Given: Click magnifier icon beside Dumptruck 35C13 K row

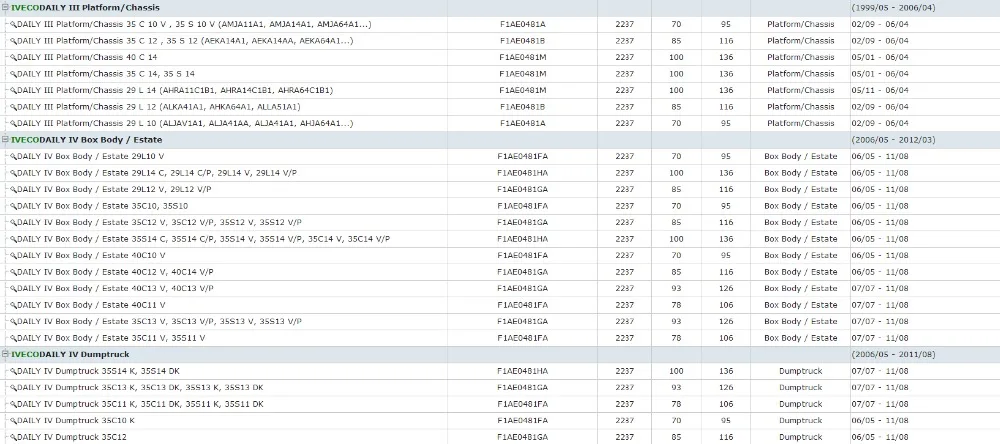Looking at the screenshot, I should 13,388.
